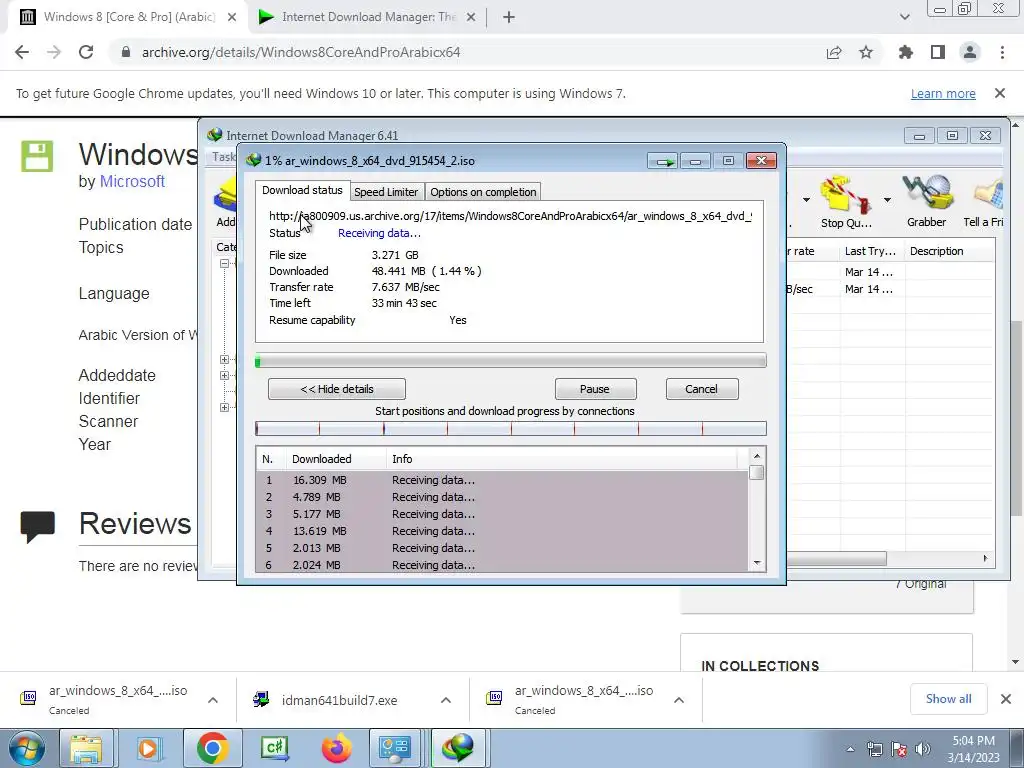Open the C# application taskbar icon
The height and width of the screenshot is (768, 1024).
pyautogui.click(x=275, y=748)
